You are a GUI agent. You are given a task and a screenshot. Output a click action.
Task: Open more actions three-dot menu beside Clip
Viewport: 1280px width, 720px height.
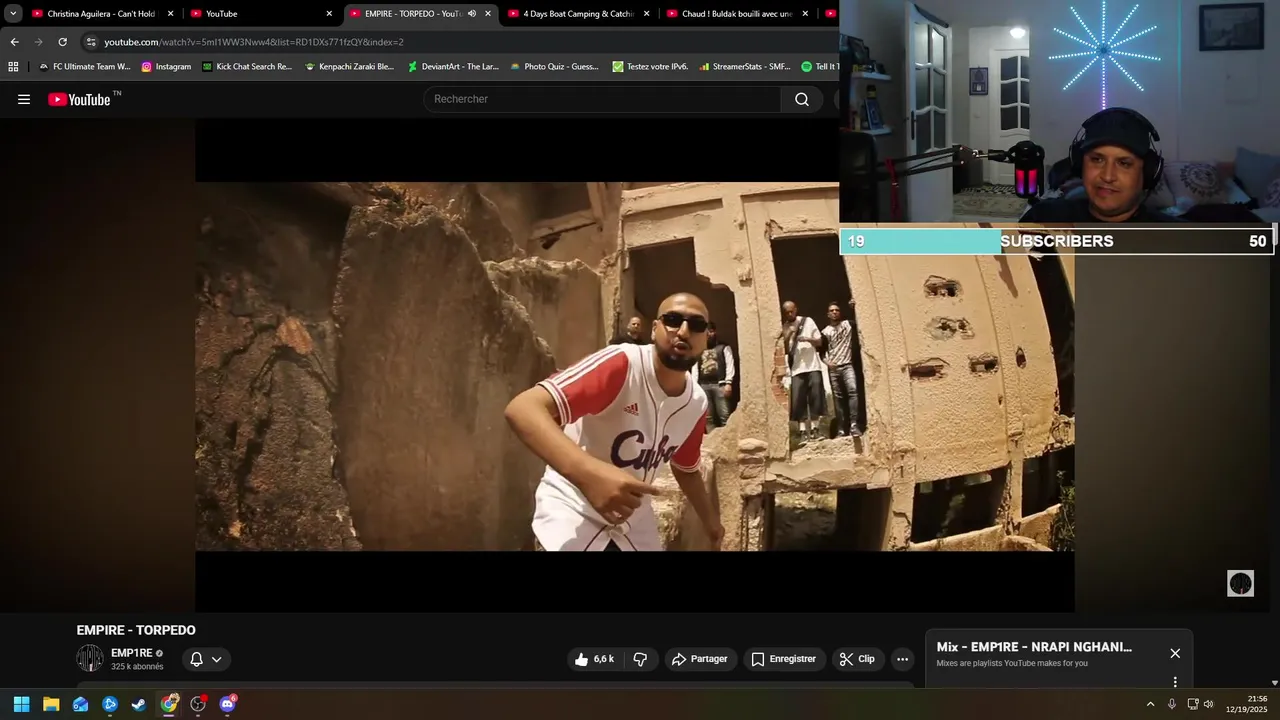click(902, 659)
